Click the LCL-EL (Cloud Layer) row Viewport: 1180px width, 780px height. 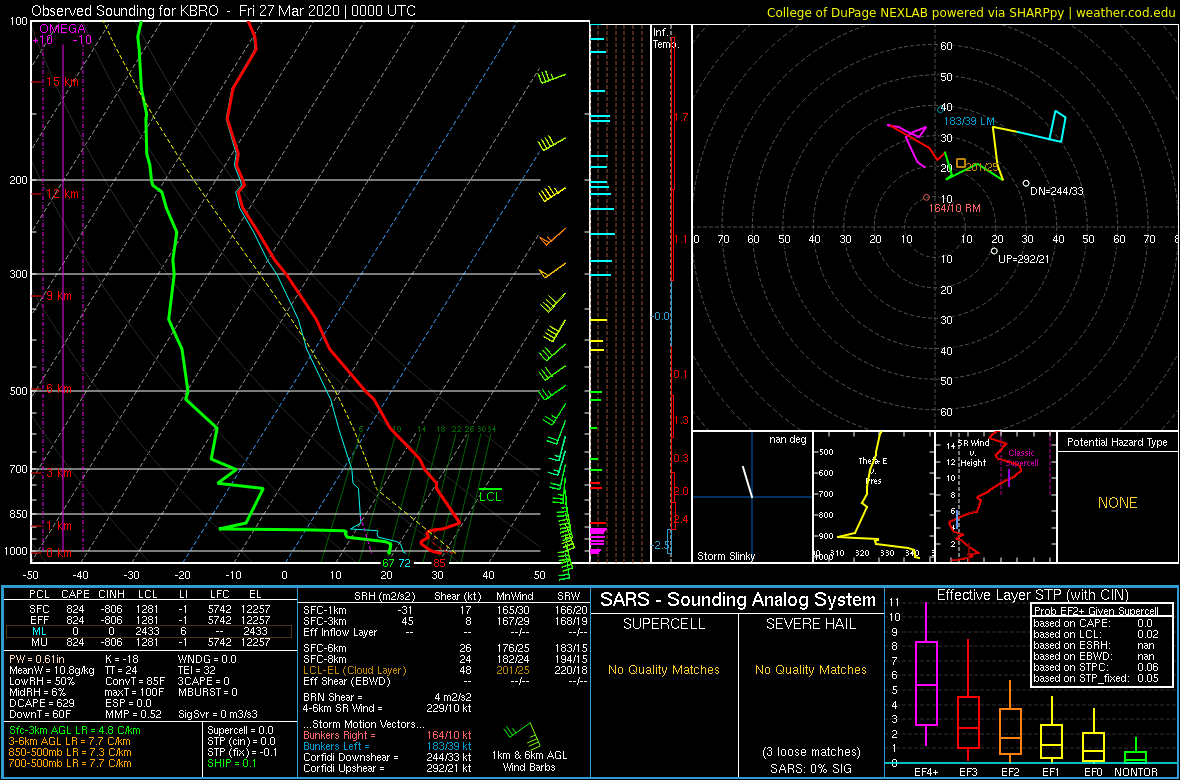point(444,669)
